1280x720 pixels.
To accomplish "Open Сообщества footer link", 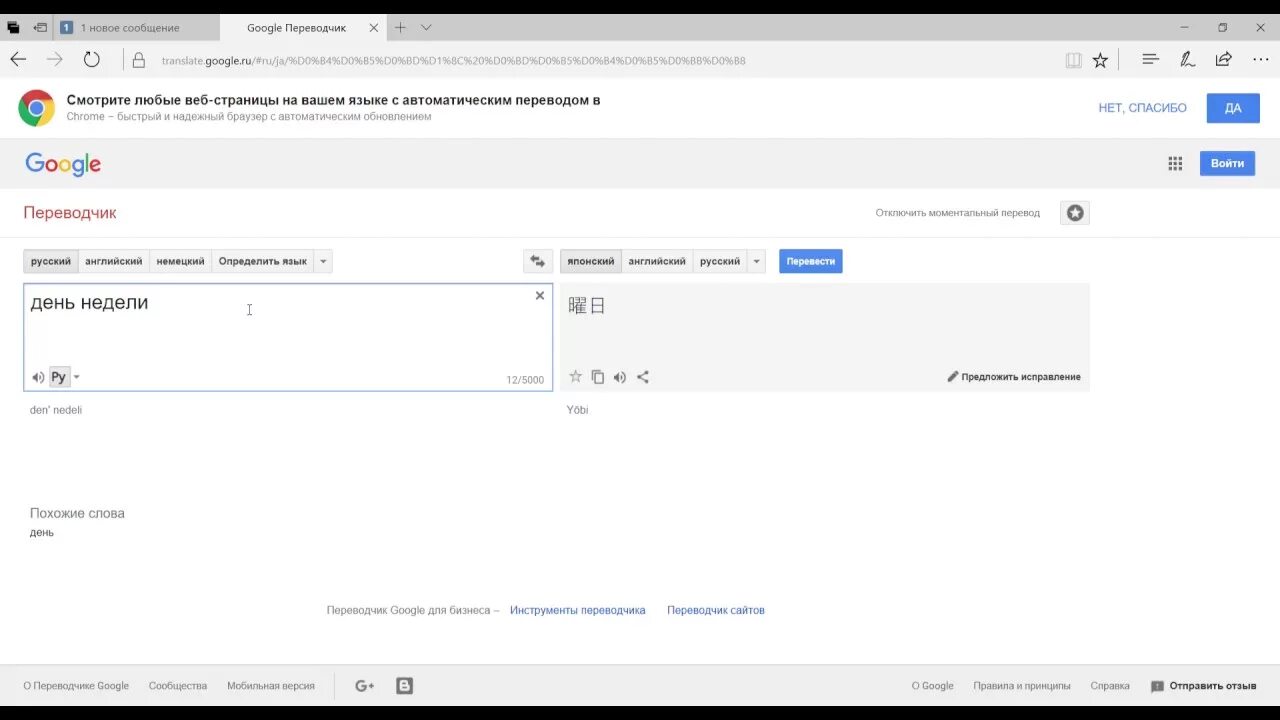I will (178, 686).
